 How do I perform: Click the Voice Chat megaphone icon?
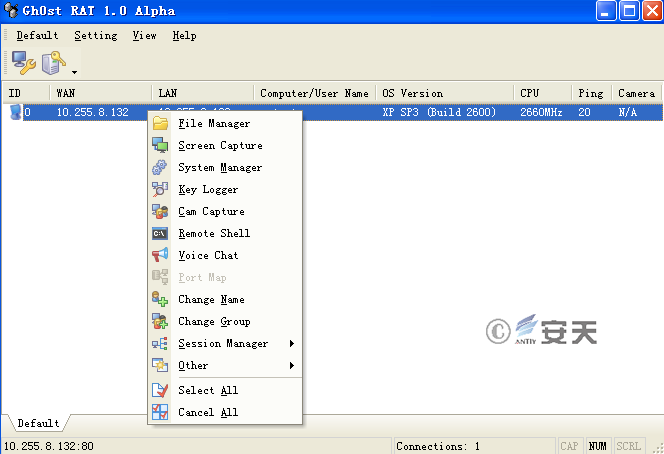160,255
